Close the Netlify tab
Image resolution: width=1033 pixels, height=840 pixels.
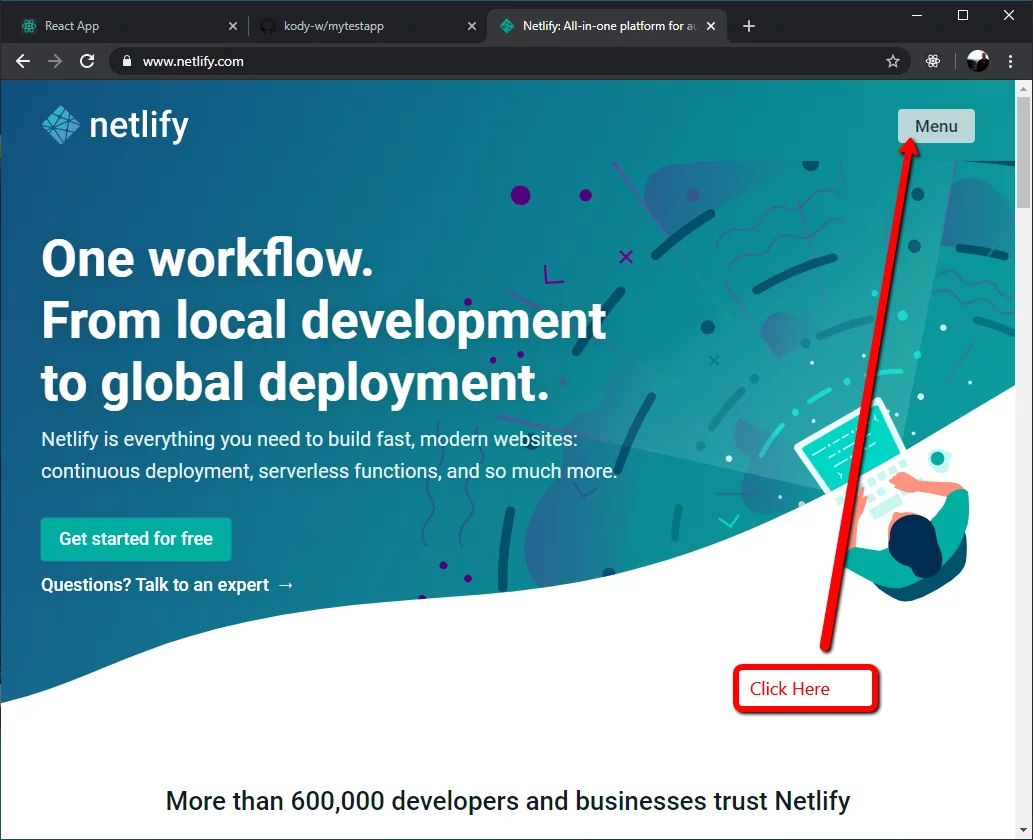[711, 26]
